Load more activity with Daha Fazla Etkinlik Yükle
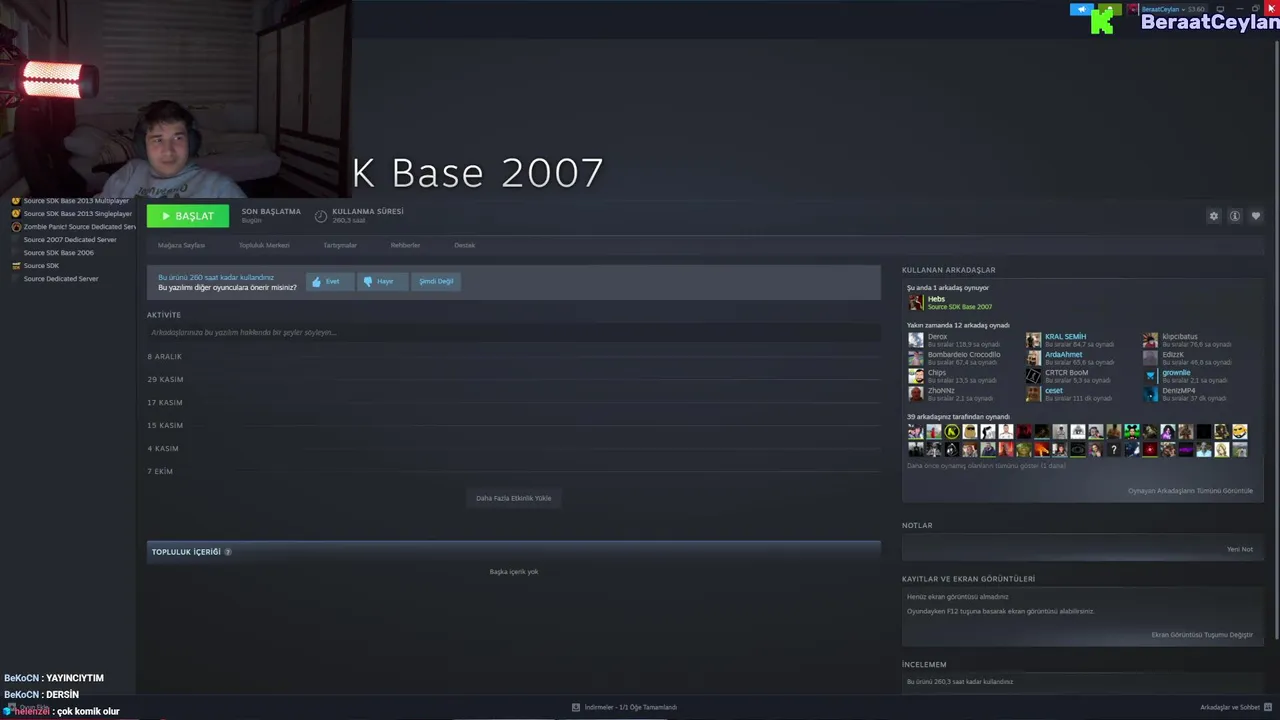This screenshot has width=1280, height=720. coord(514,498)
